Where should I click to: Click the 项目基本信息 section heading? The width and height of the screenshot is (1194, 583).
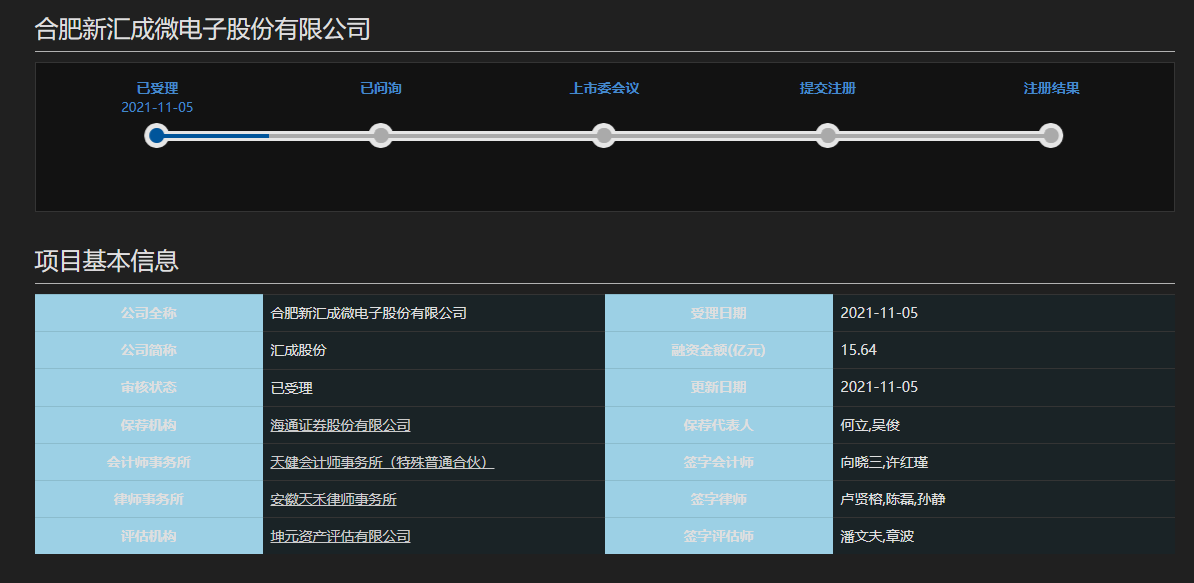pyautogui.click(x=106, y=261)
